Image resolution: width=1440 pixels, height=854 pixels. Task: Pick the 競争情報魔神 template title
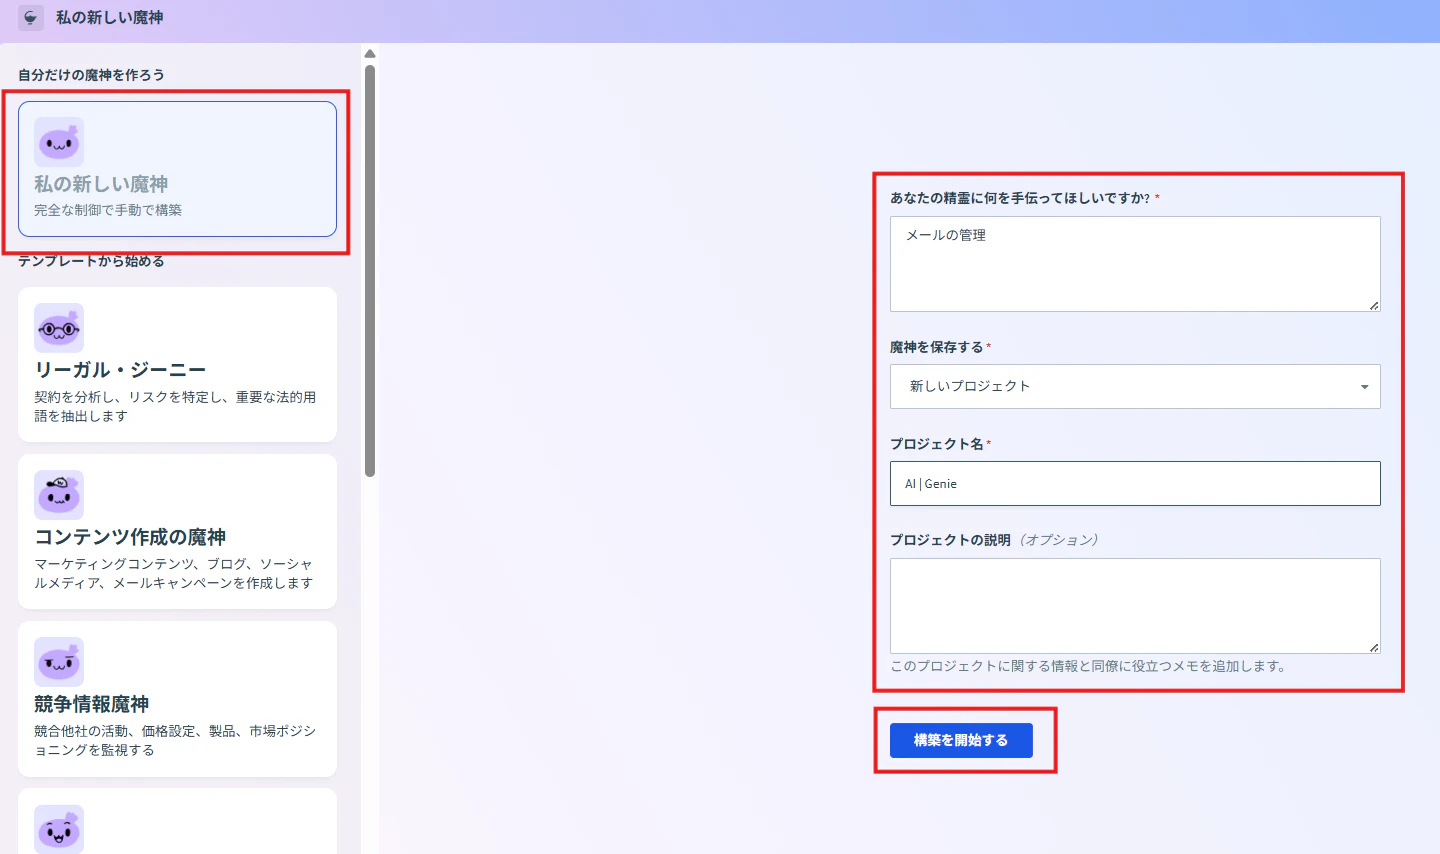pyautogui.click(x=91, y=704)
